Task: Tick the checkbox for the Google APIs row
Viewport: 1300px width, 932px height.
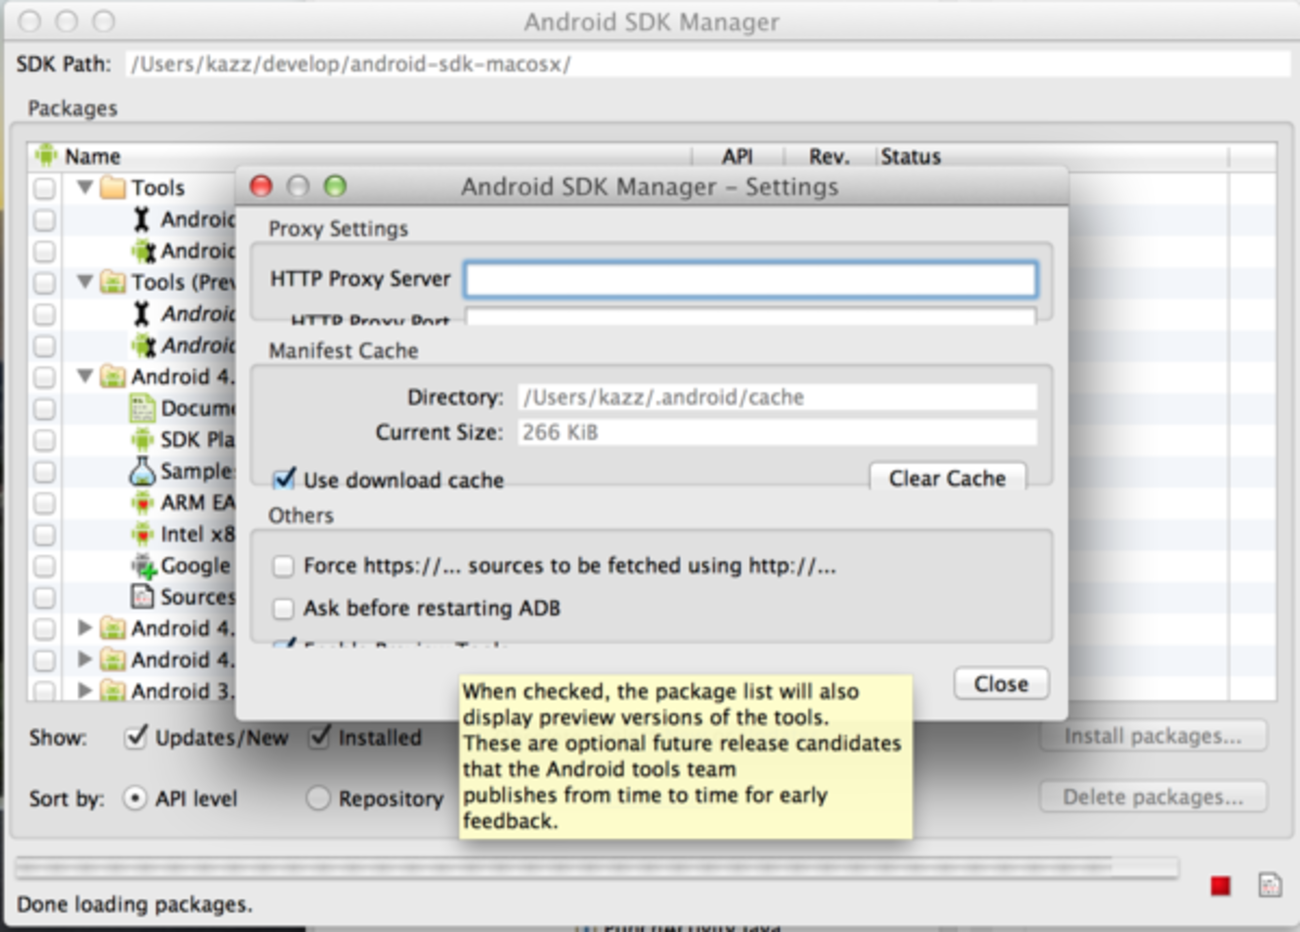Action: [x=44, y=566]
